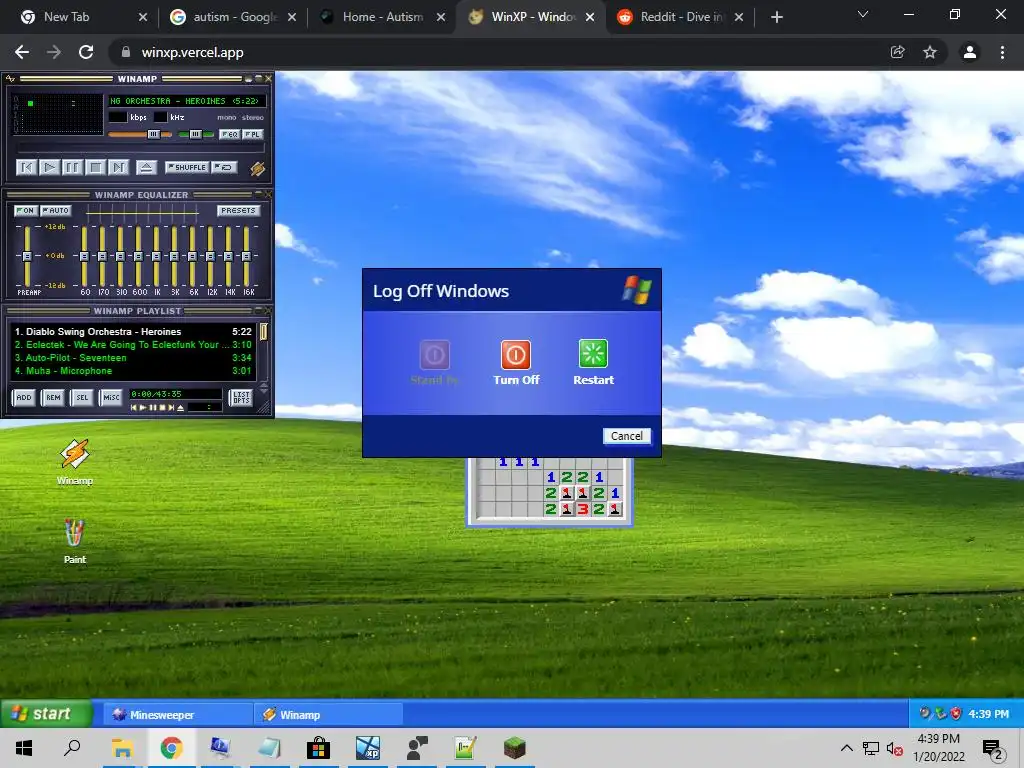The height and width of the screenshot is (768, 1024).
Task: Open Minecraft block icon in host taskbar
Action: [515, 748]
